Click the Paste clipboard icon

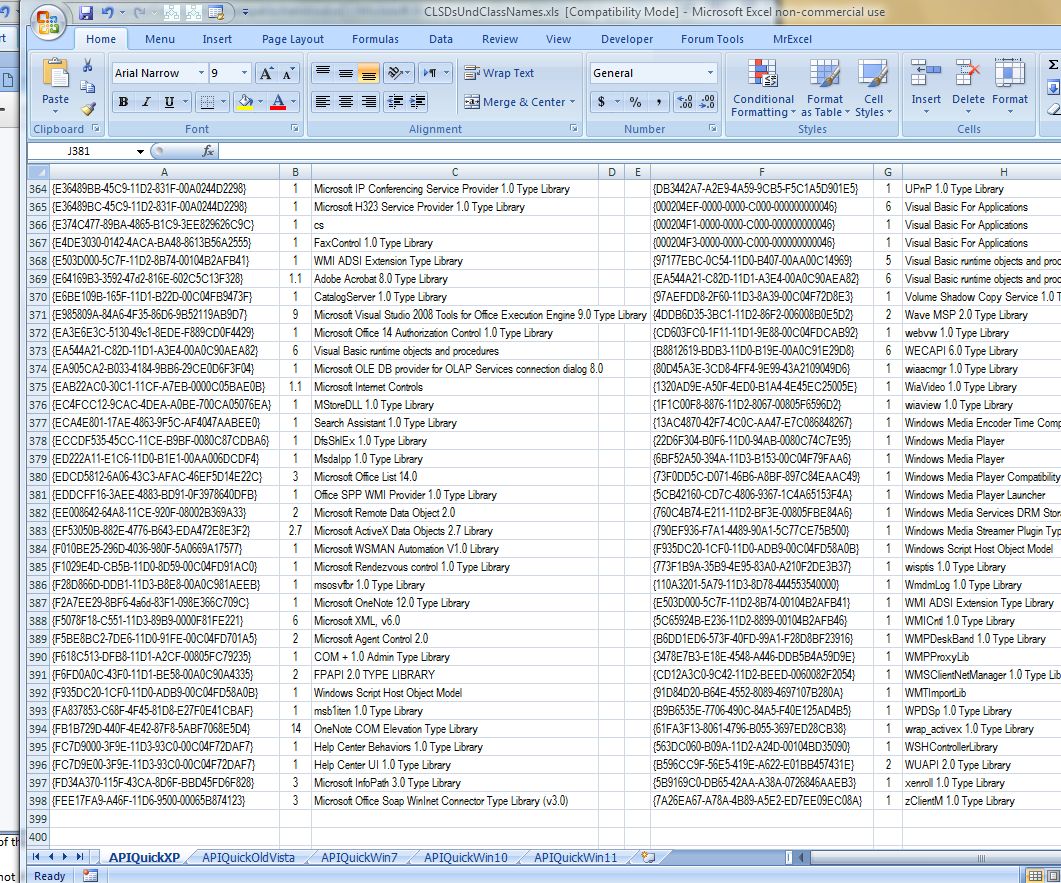(55, 73)
